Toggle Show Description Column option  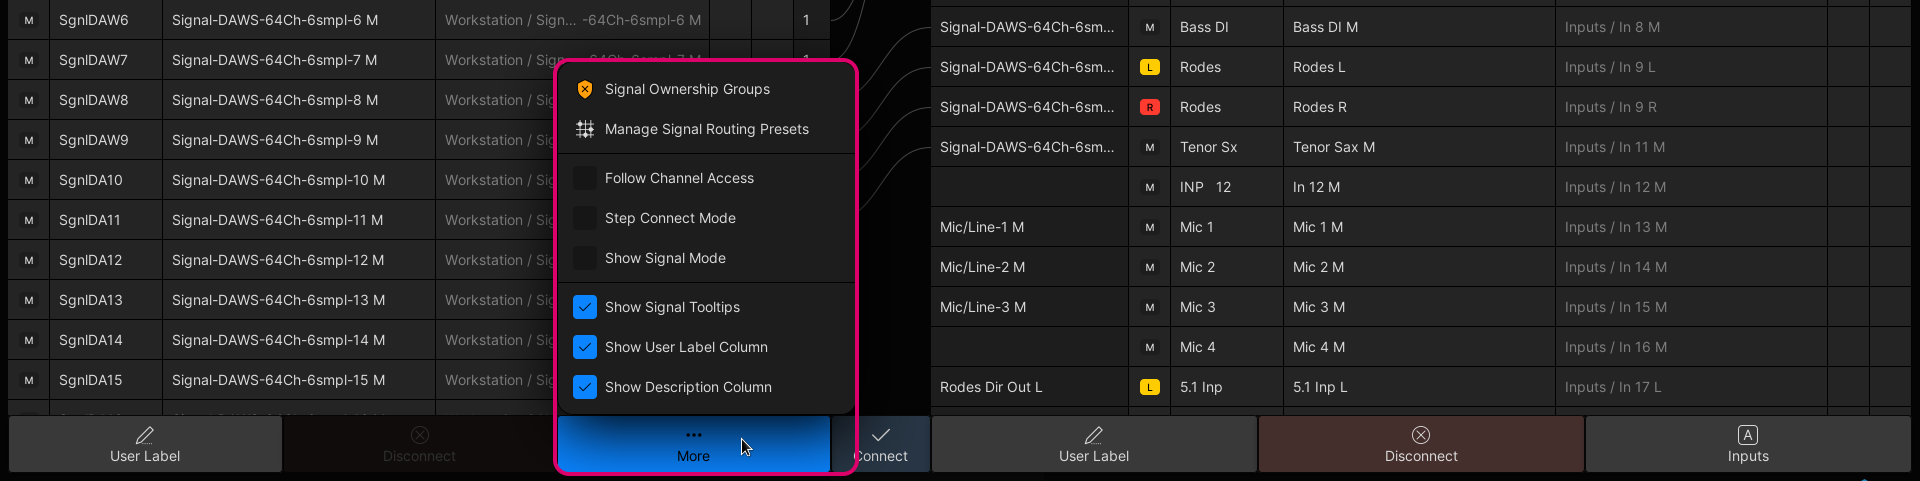[585, 387]
